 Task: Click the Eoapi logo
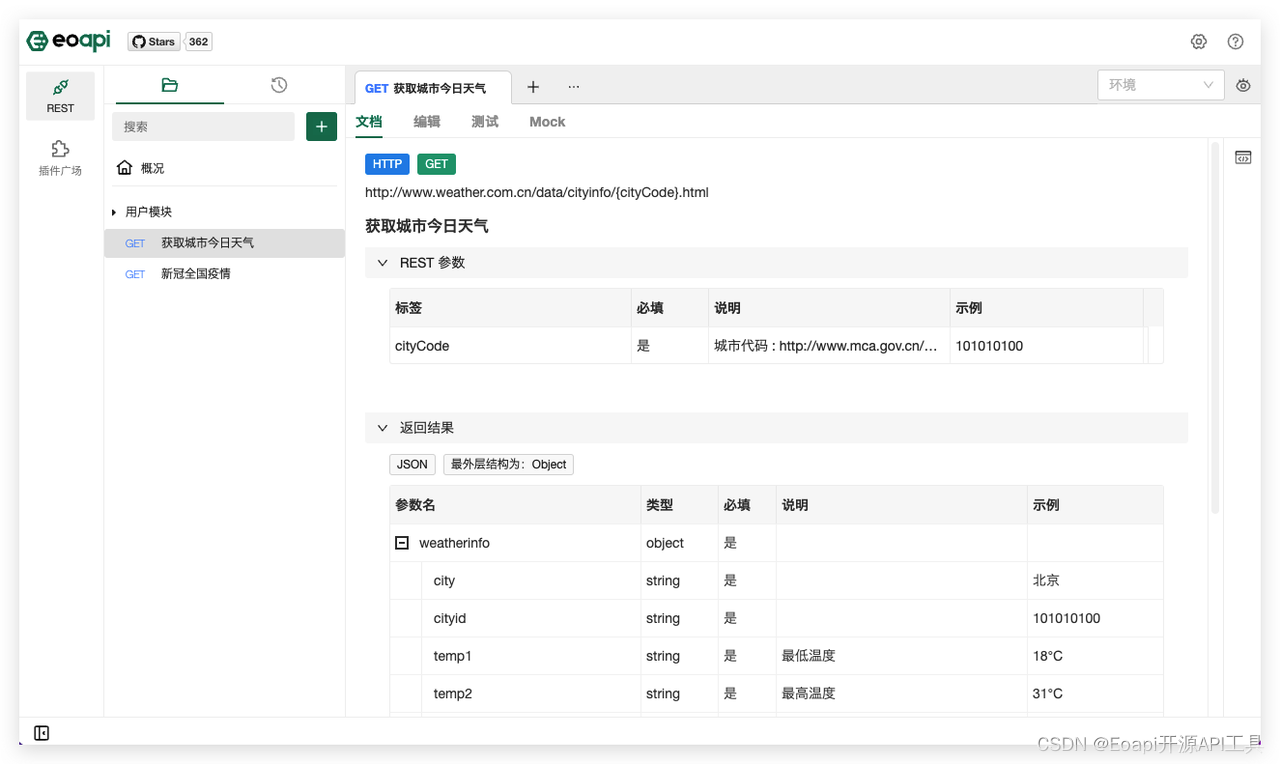click(x=67, y=41)
